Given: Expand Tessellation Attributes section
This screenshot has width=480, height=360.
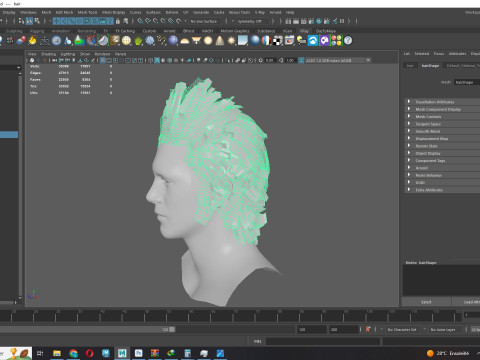Looking at the screenshot, I should click(442, 102).
